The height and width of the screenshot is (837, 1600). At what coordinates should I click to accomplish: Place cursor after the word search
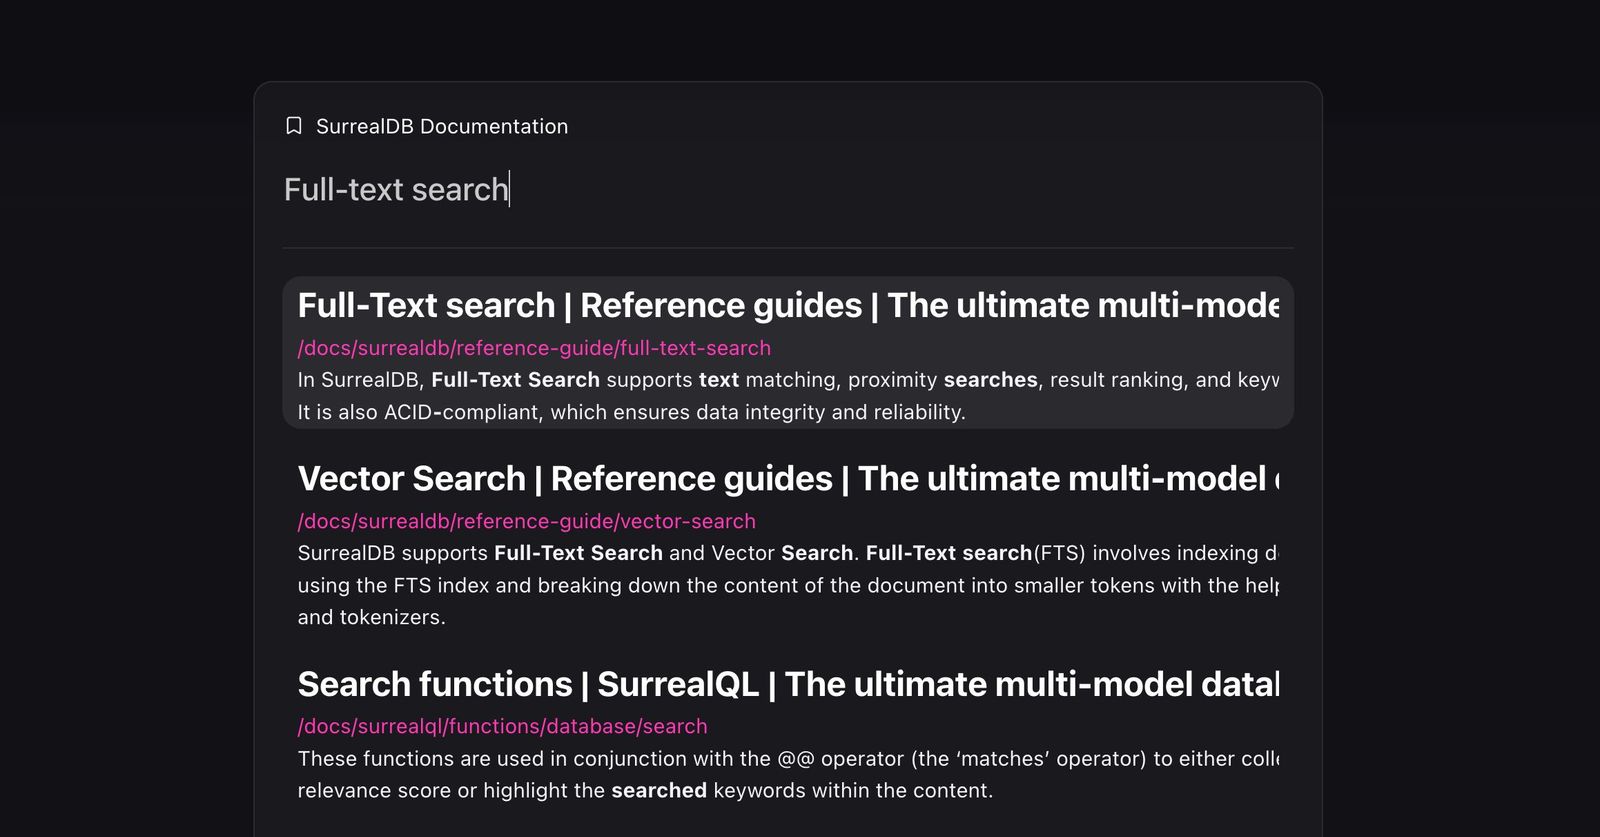point(510,189)
